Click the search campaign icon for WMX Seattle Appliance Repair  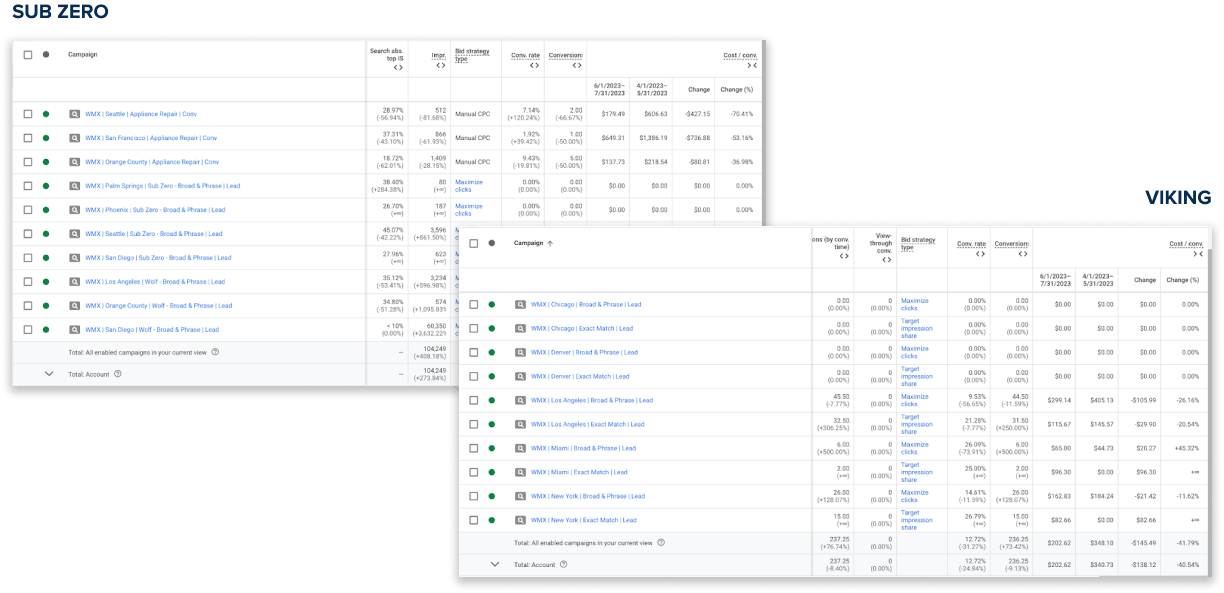pyautogui.click(x=74, y=114)
